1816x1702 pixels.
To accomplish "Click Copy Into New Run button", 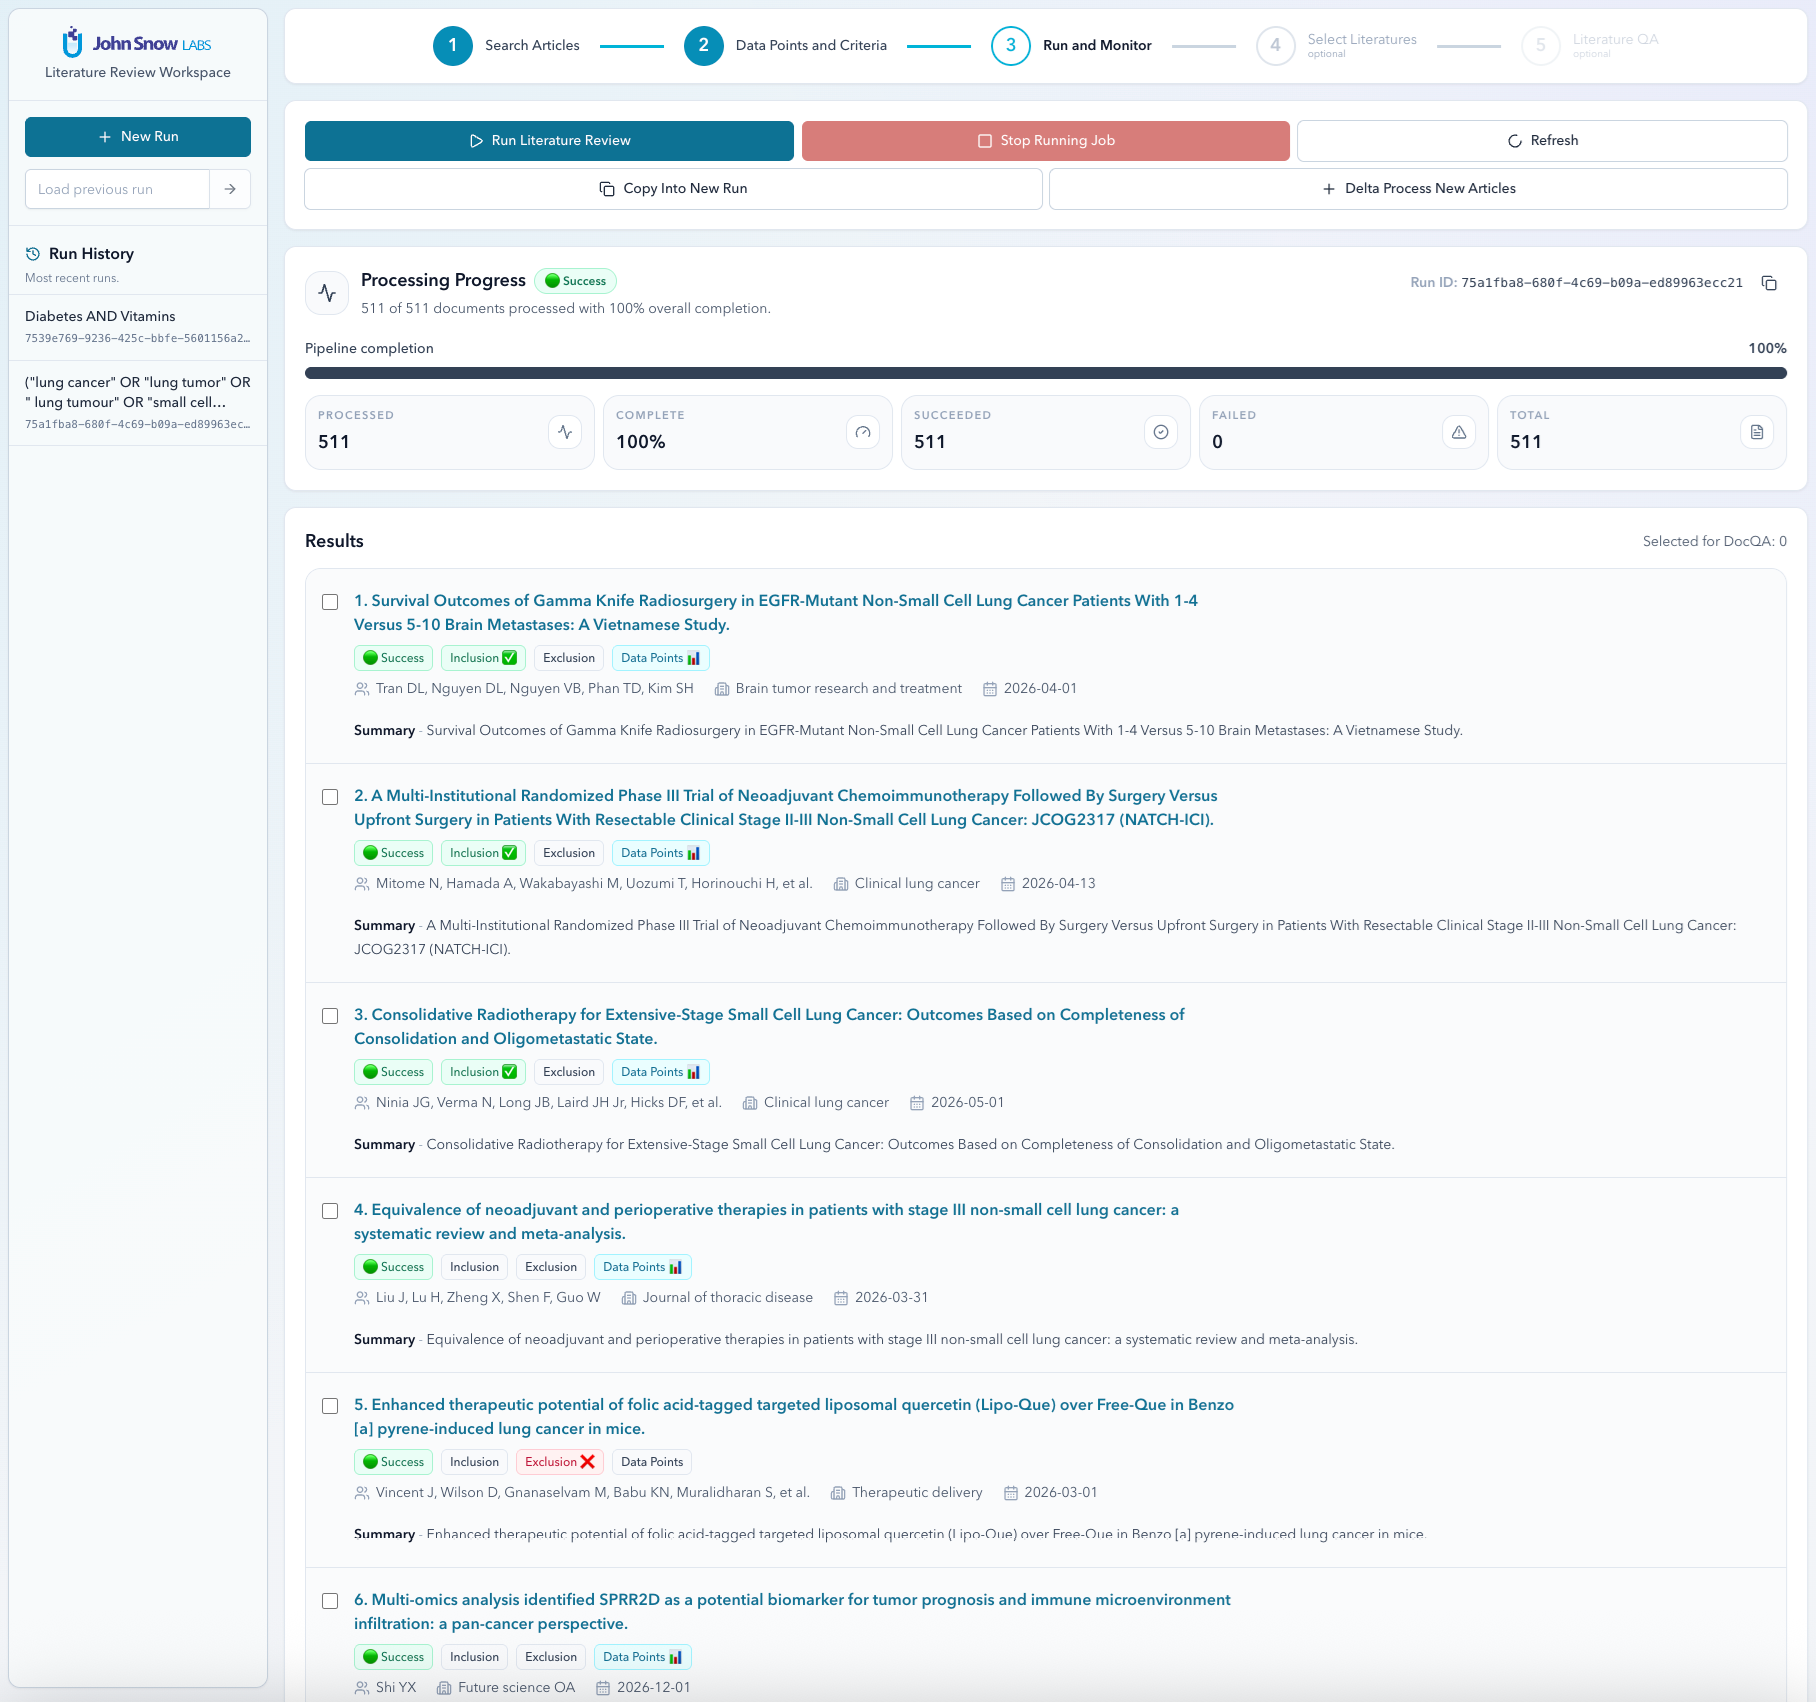I will point(673,189).
